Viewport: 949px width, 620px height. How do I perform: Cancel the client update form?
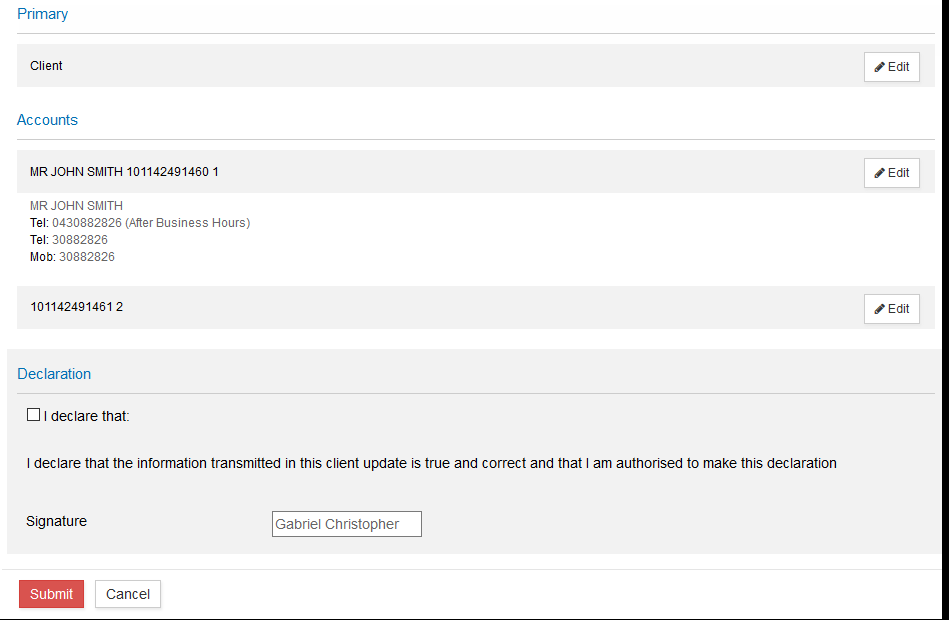point(128,594)
